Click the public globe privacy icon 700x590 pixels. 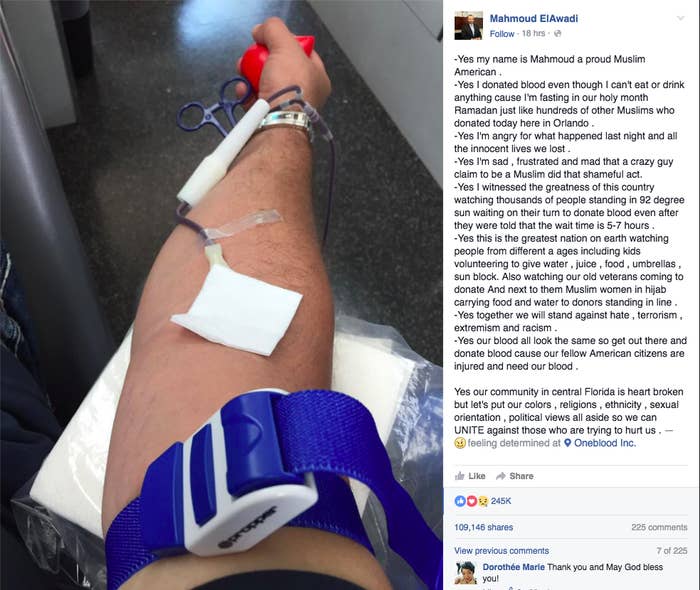click(557, 33)
